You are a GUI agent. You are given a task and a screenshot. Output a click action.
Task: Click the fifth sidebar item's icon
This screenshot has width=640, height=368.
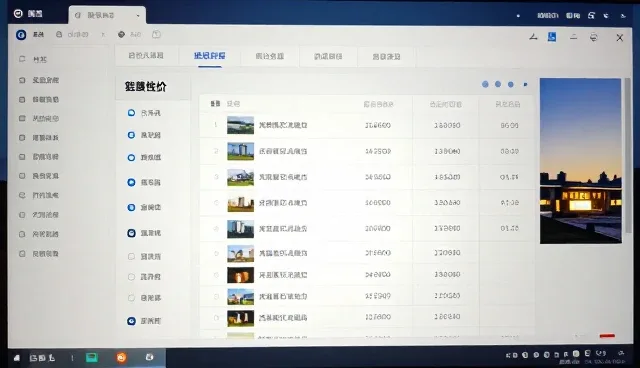click(x=22, y=138)
